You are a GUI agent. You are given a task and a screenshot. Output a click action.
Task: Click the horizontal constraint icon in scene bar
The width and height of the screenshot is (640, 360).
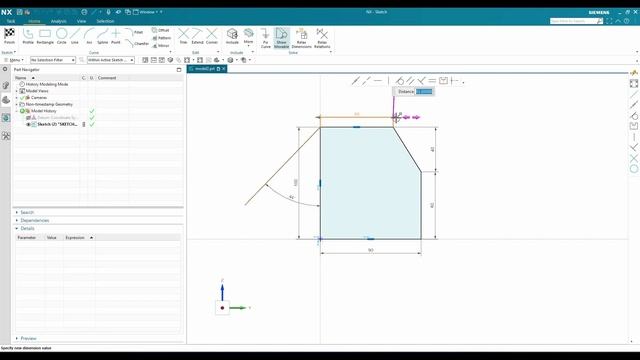(378, 81)
